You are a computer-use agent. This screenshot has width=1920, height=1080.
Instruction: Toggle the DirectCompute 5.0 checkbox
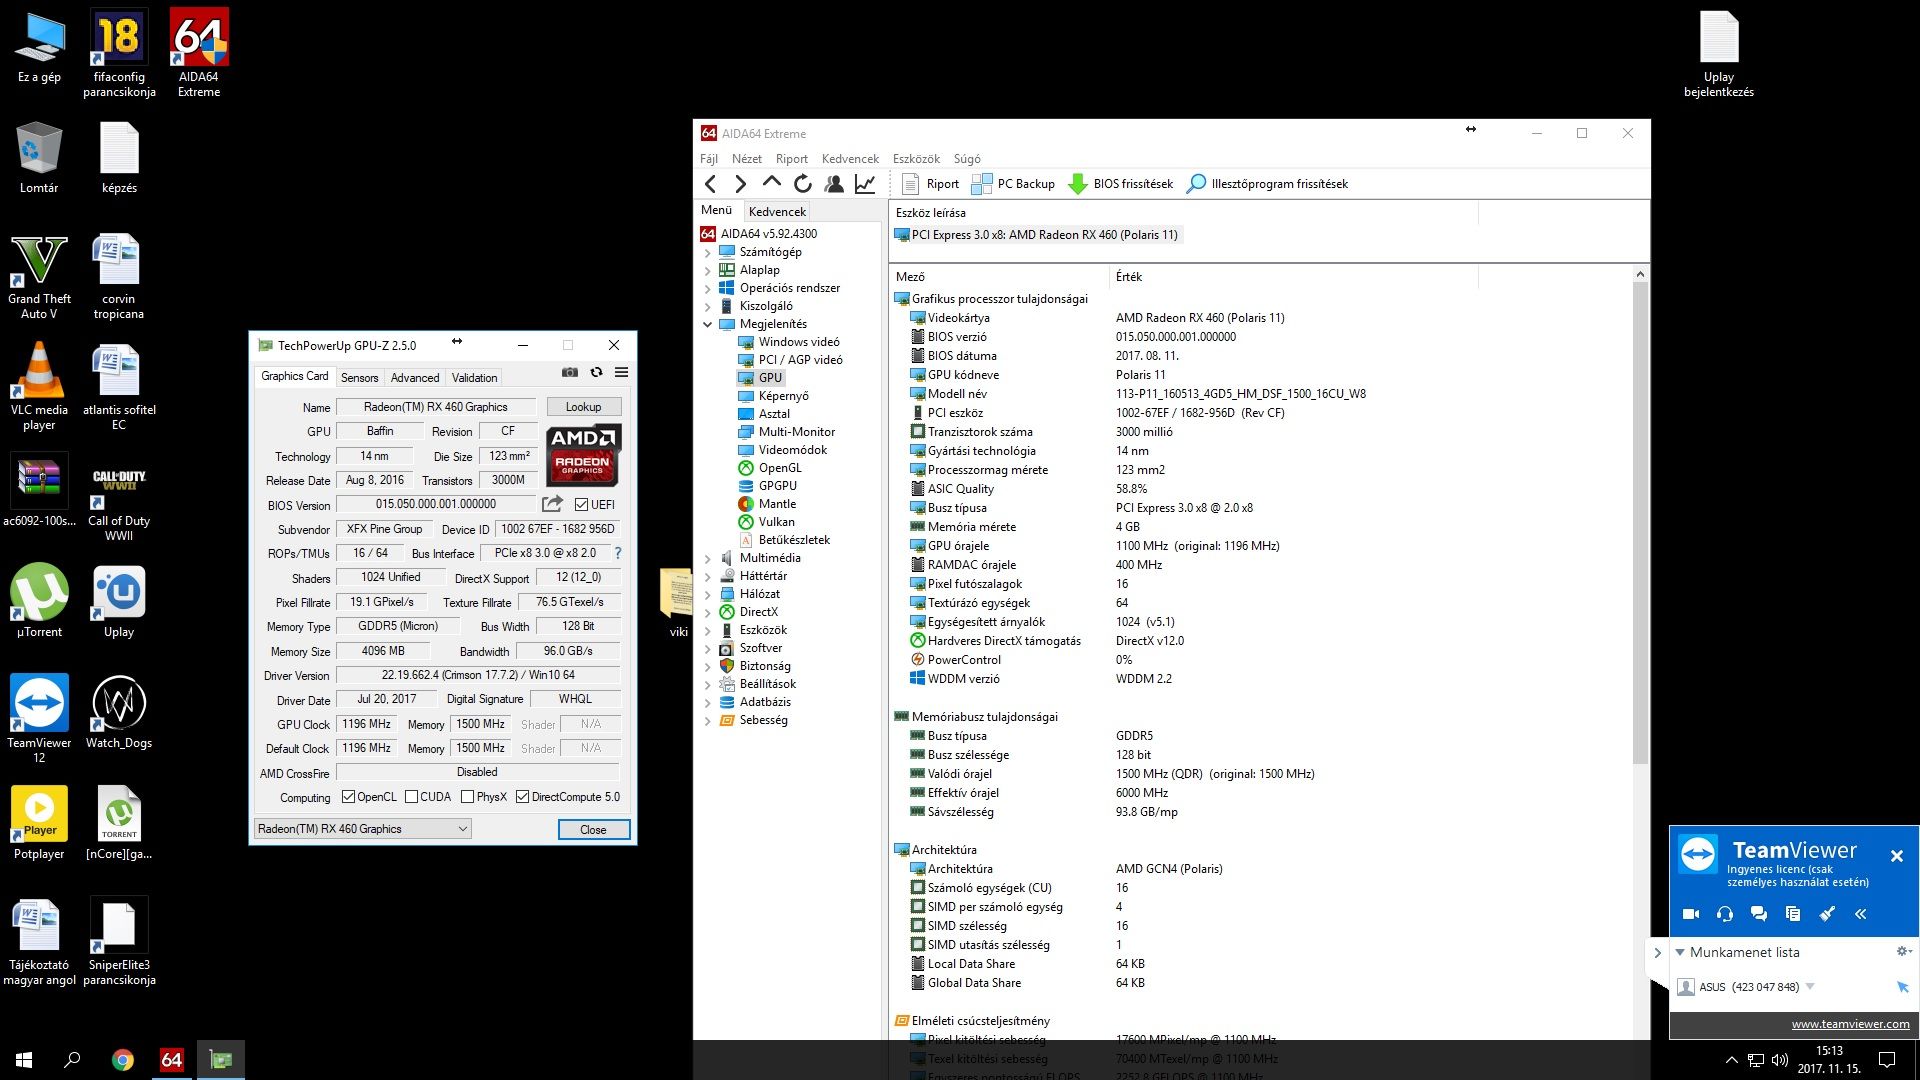(x=522, y=797)
